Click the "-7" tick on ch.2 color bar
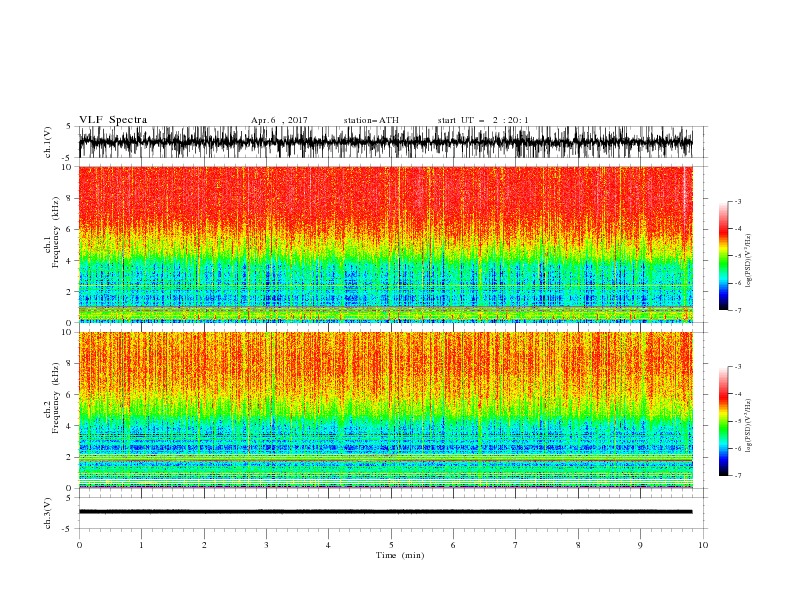The width and height of the screenshot is (792, 612). pyautogui.click(x=738, y=475)
